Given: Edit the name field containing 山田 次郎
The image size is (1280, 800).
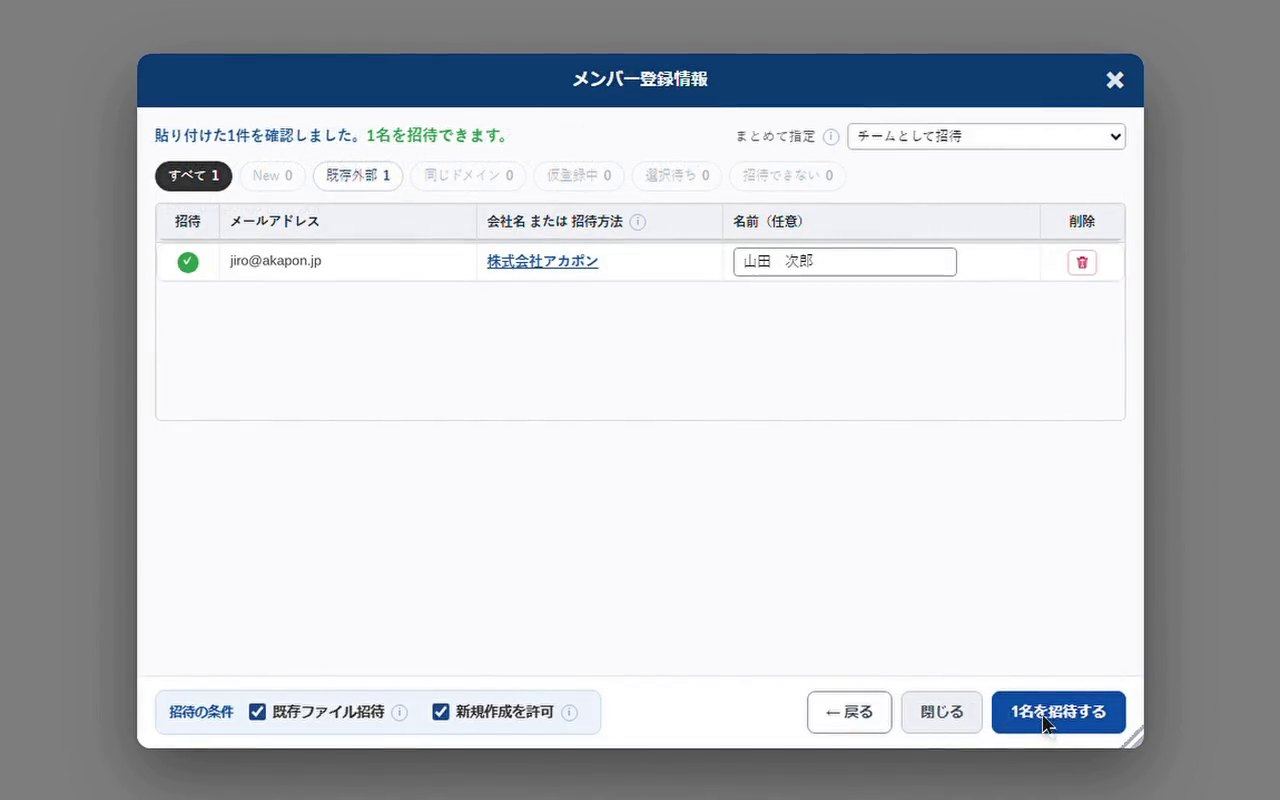Looking at the screenshot, I should point(845,262).
